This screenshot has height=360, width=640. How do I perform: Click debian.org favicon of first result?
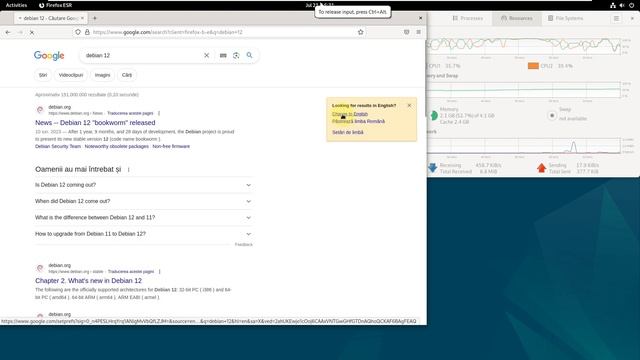pos(40,109)
